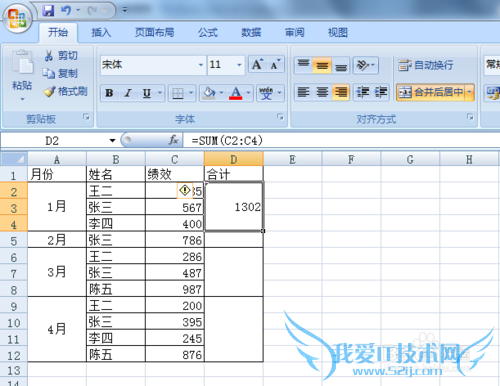Expand the font name dropdown list
Screen dimensions: 500x386
201,65
